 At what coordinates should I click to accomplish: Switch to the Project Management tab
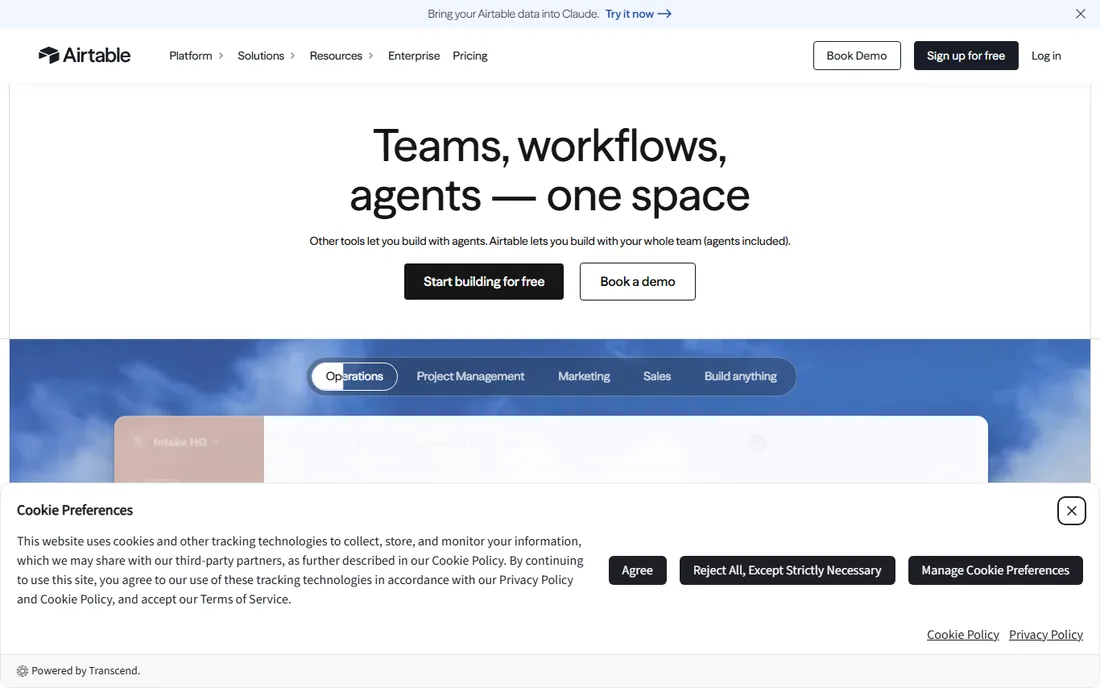click(470, 377)
